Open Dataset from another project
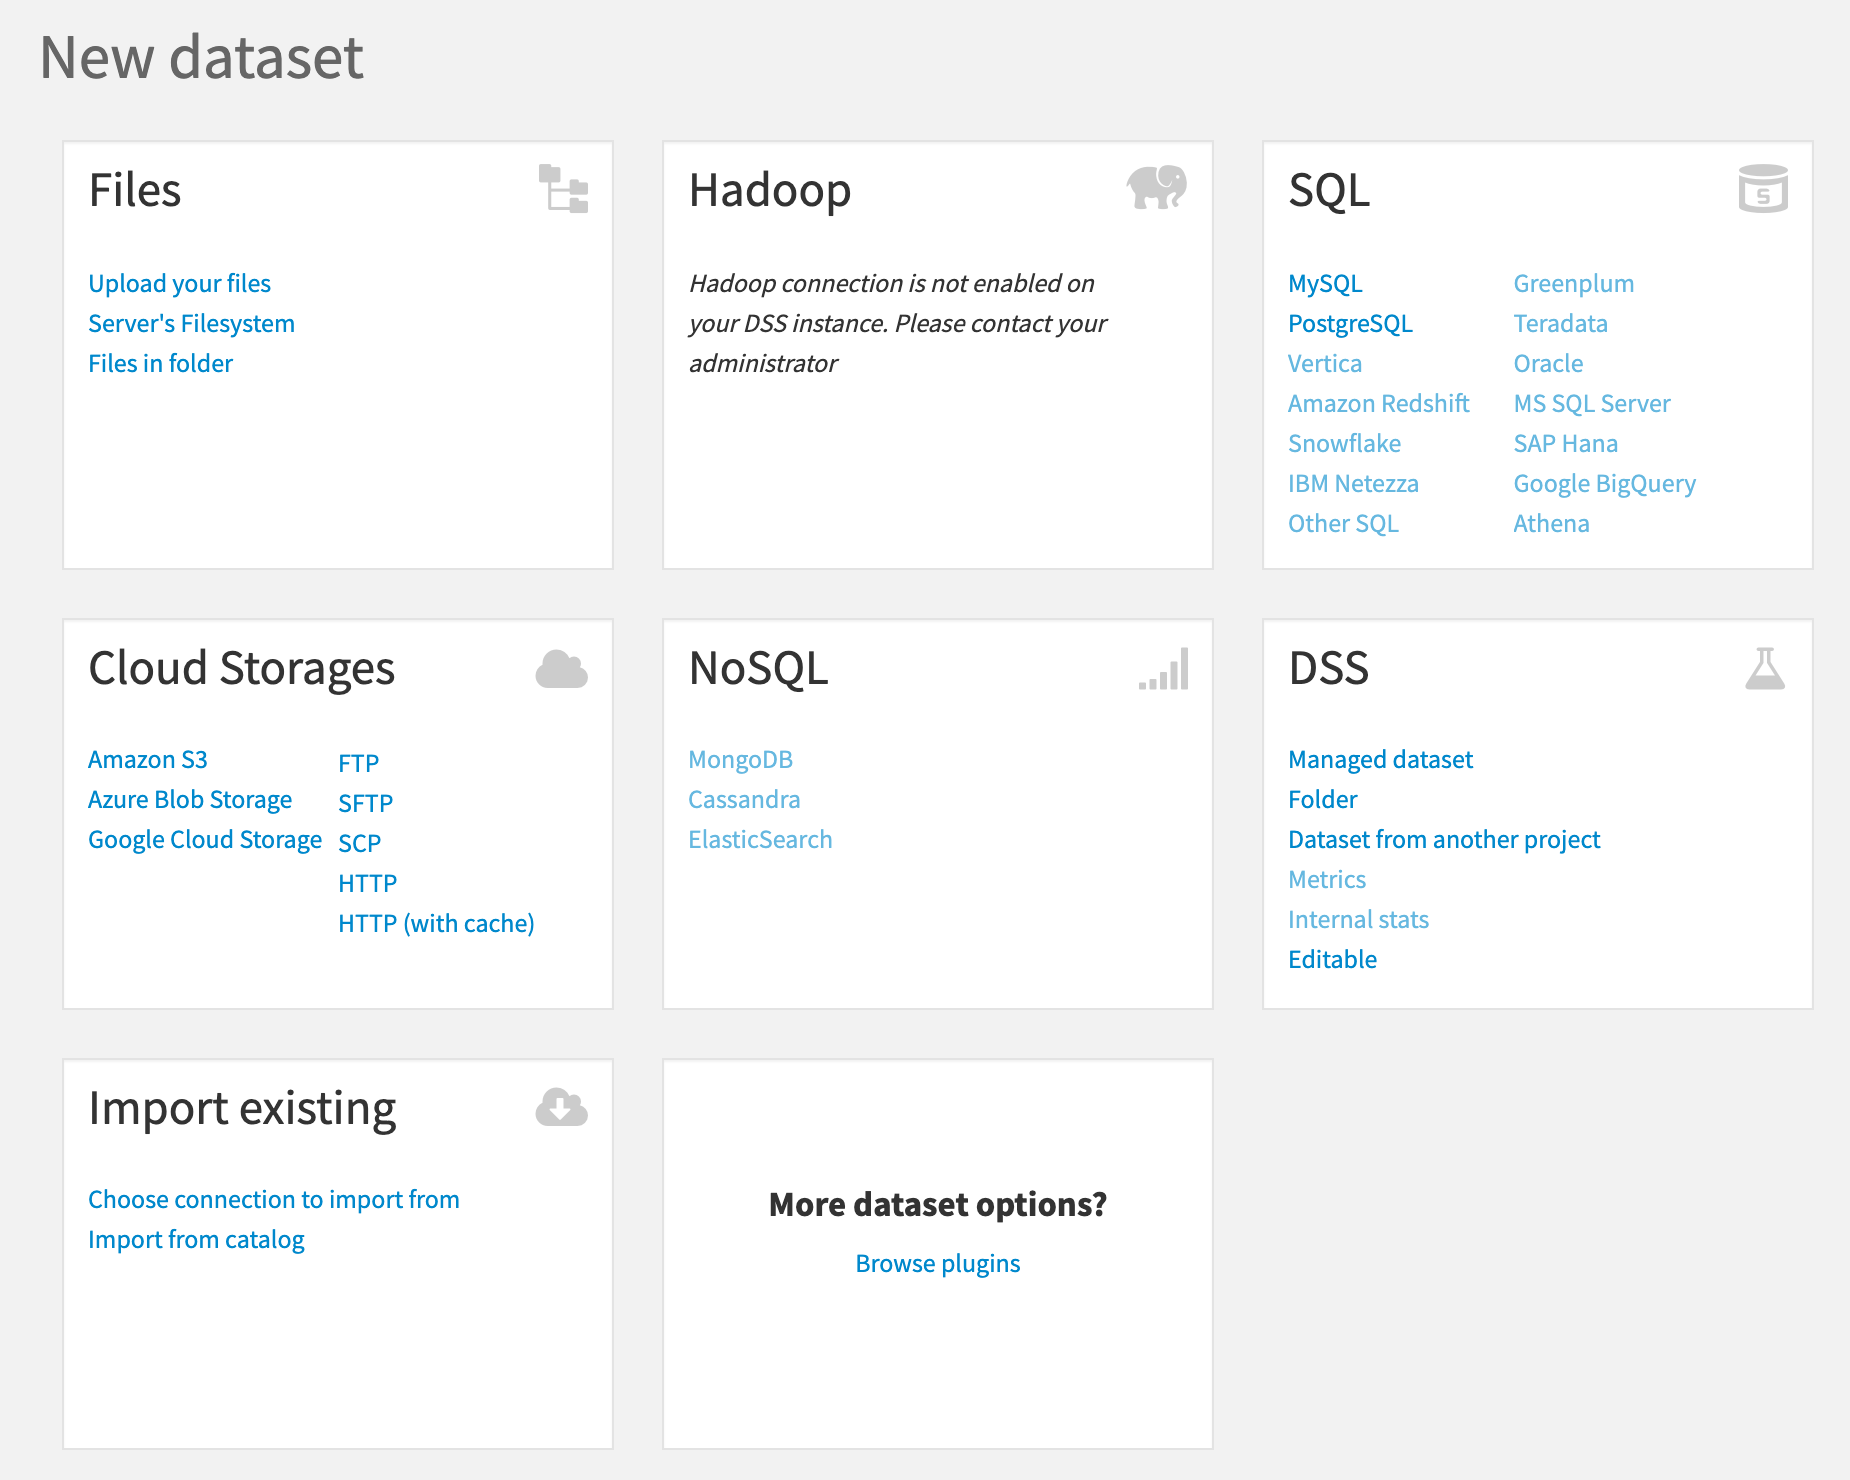Viewport: 1850px width, 1480px height. (1444, 840)
